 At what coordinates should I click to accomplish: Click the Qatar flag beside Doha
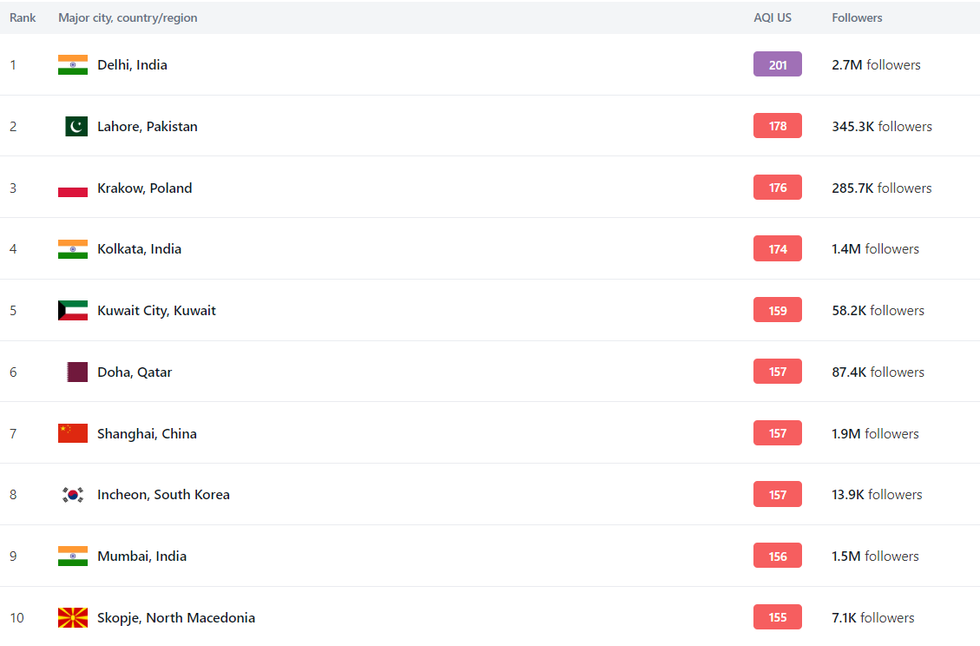pos(77,372)
